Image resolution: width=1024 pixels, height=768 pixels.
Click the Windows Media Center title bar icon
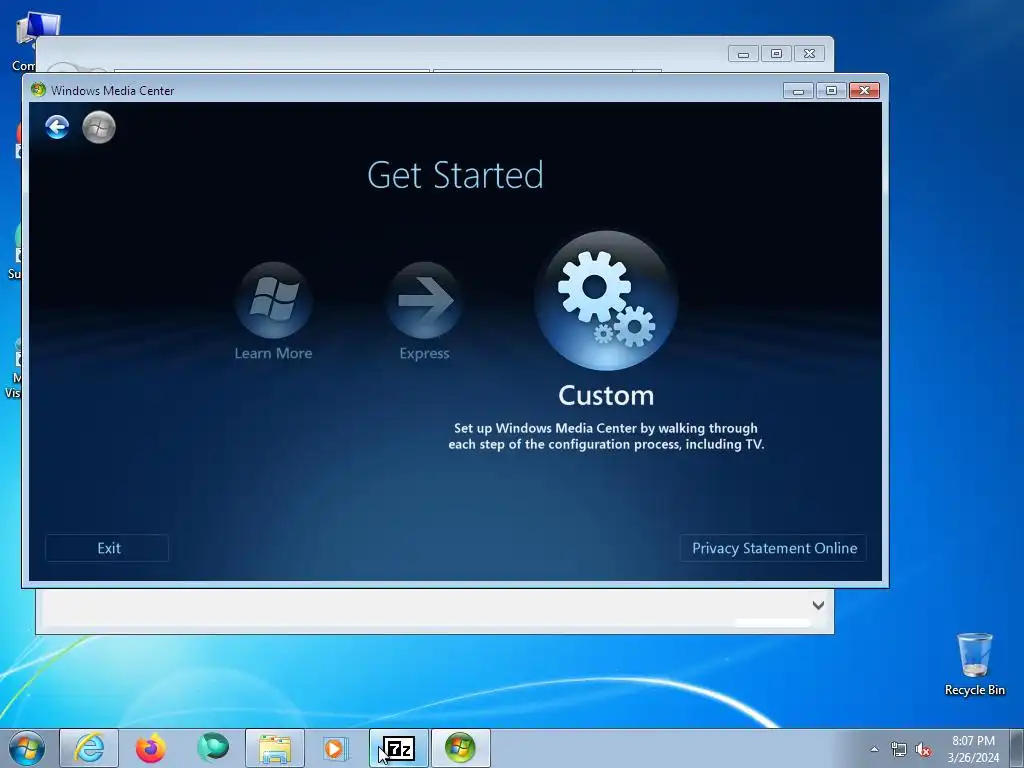pyautogui.click(x=39, y=90)
